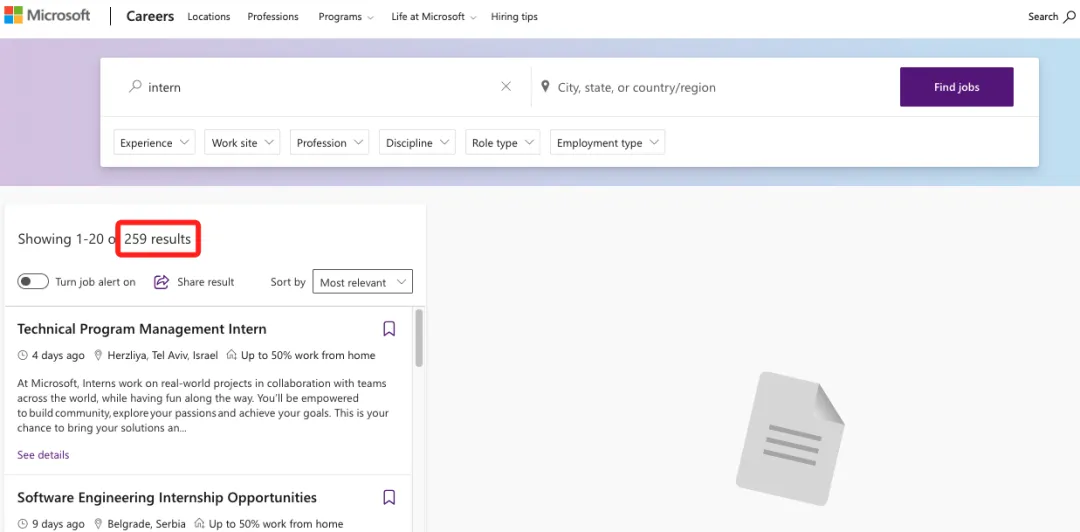Viewport: 1080px width, 532px height.
Task: Open the Hiring tips nav item
Action: [515, 17]
